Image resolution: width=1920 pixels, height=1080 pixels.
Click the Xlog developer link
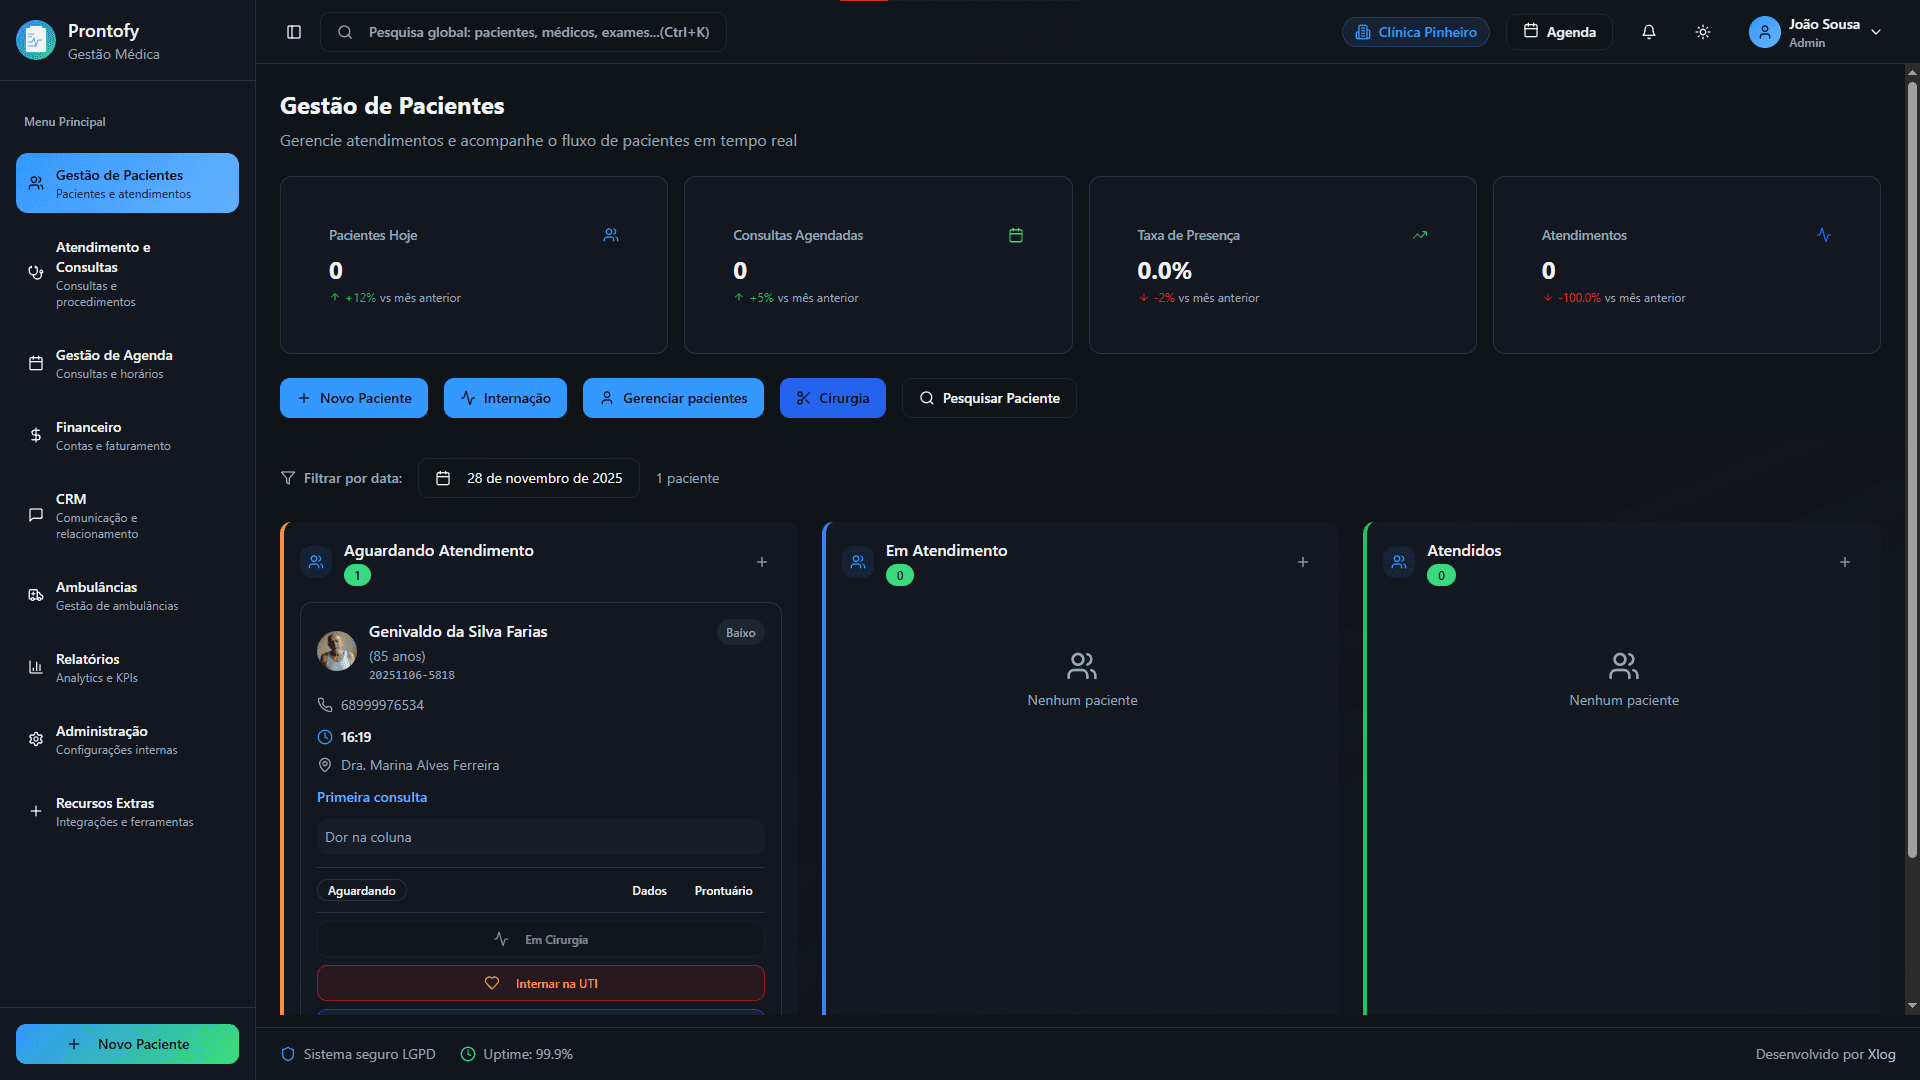pyautogui.click(x=1881, y=1054)
